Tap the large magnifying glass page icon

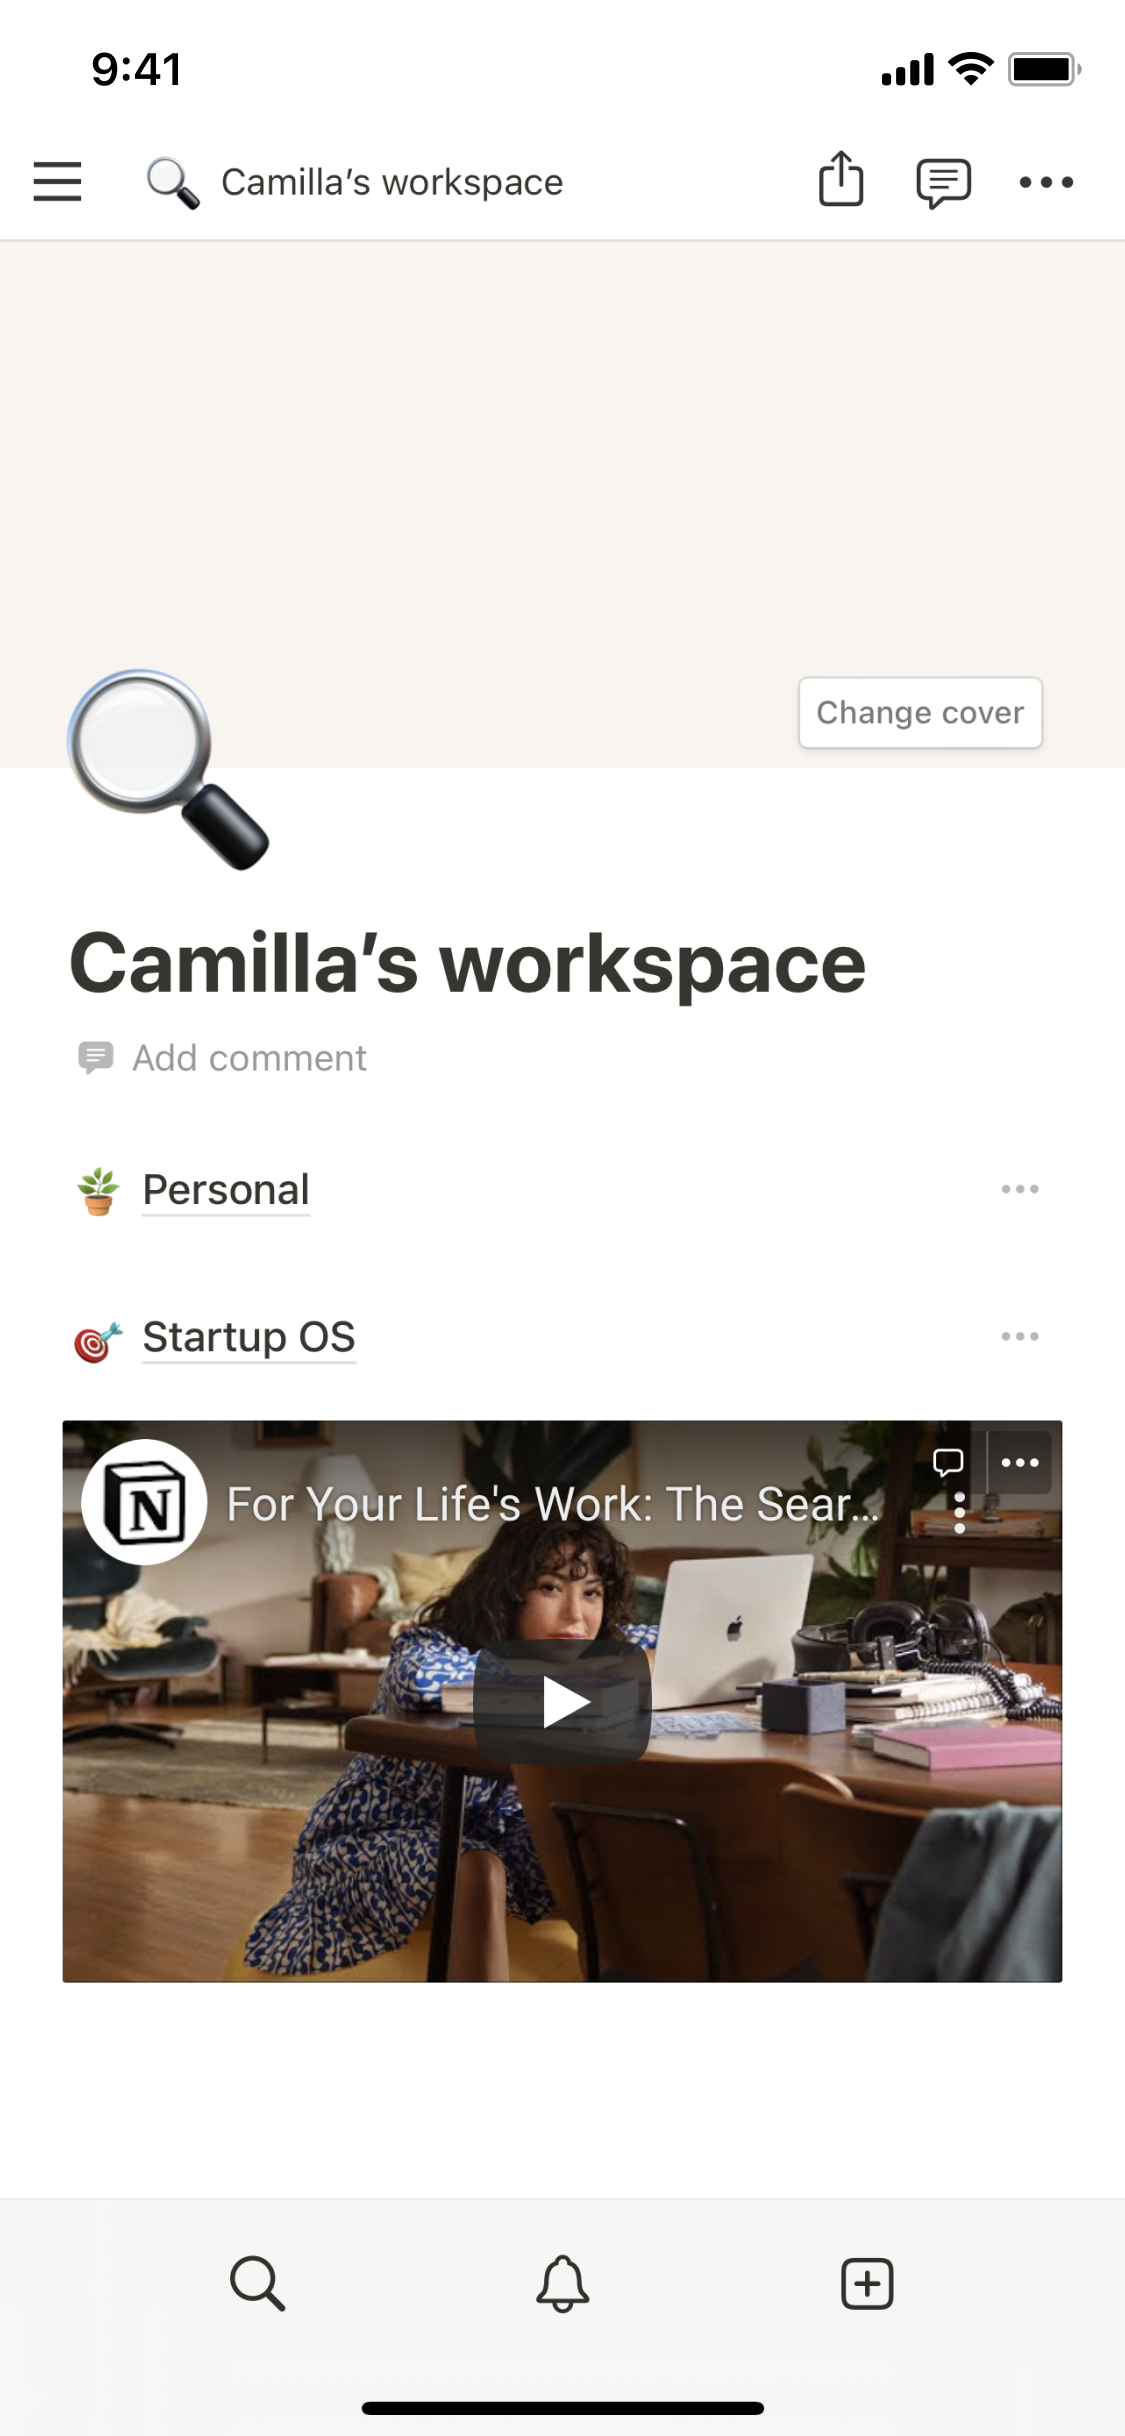point(168,769)
